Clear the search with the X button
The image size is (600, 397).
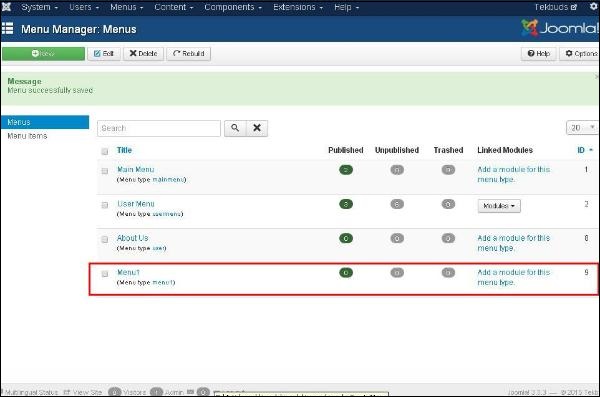tap(257, 128)
